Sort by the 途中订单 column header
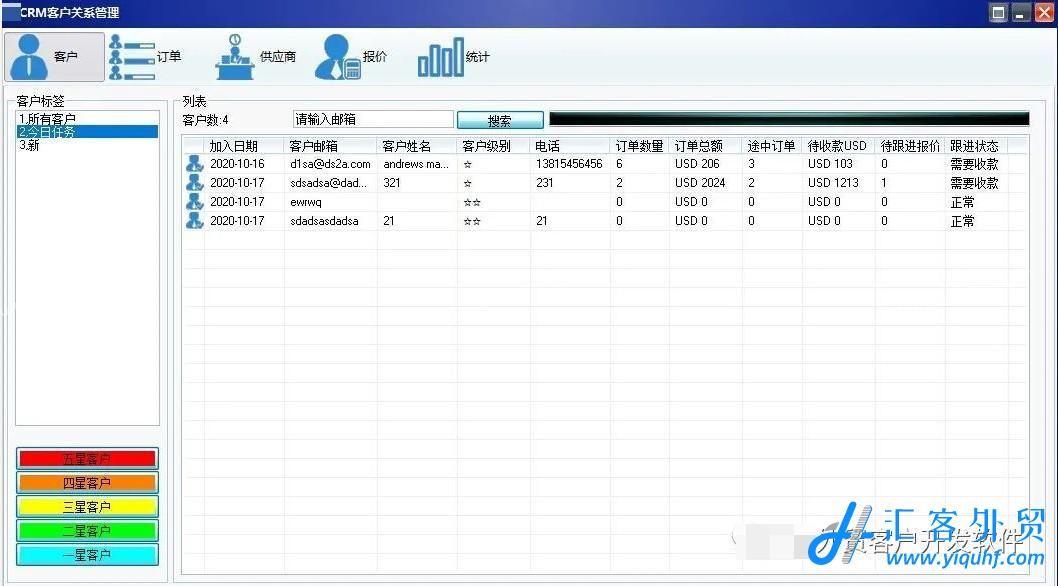The height and width of the screenshot is (586, 1058). [x=771, y=146]
